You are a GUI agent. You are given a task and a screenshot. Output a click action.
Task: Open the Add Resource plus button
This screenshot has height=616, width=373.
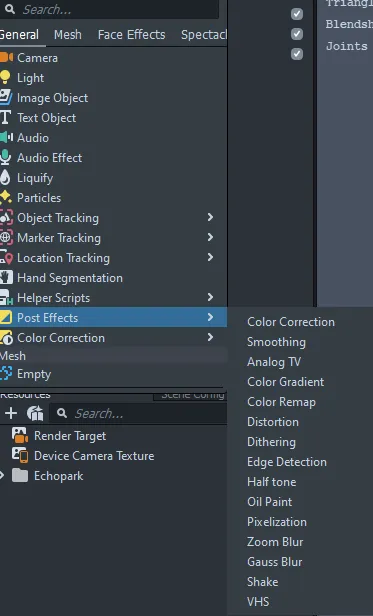11,413
